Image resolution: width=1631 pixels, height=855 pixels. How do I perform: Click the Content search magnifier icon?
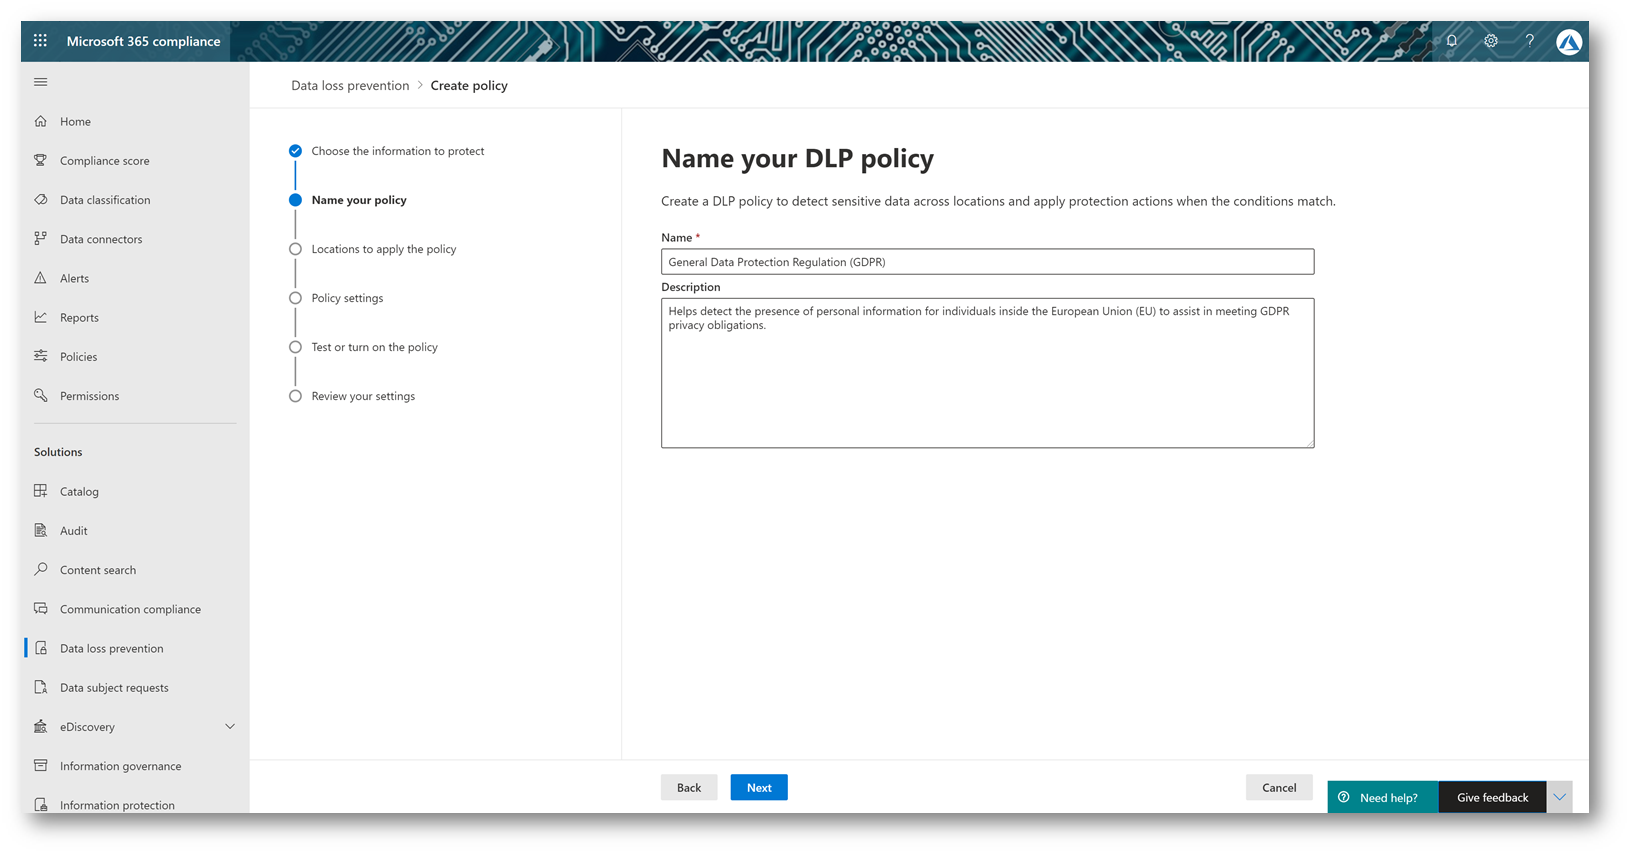[x=41, y=570]
